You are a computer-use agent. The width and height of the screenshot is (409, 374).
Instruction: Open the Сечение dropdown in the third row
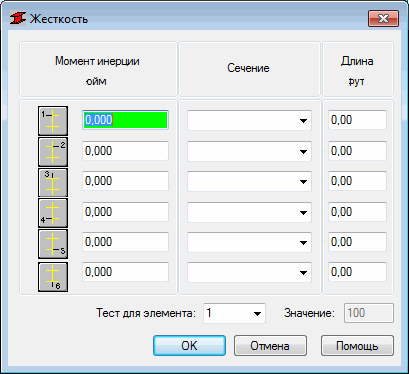pyautogui.click(x=249, y=181)
